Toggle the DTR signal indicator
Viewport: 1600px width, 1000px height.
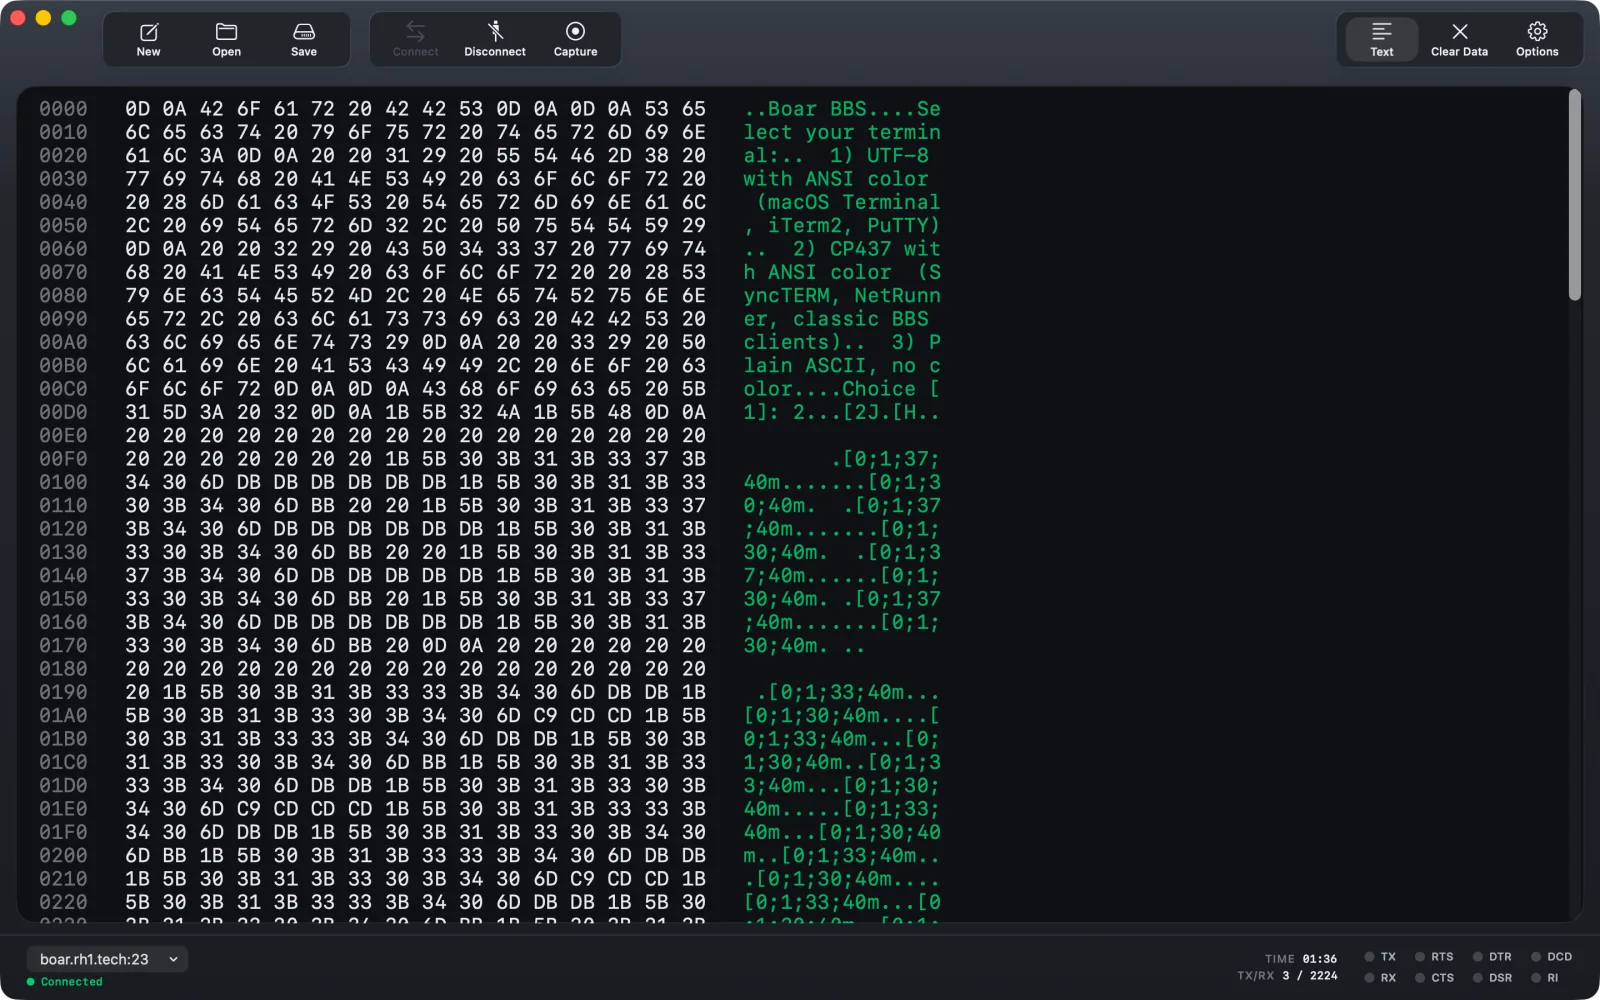pos(1492,957)
